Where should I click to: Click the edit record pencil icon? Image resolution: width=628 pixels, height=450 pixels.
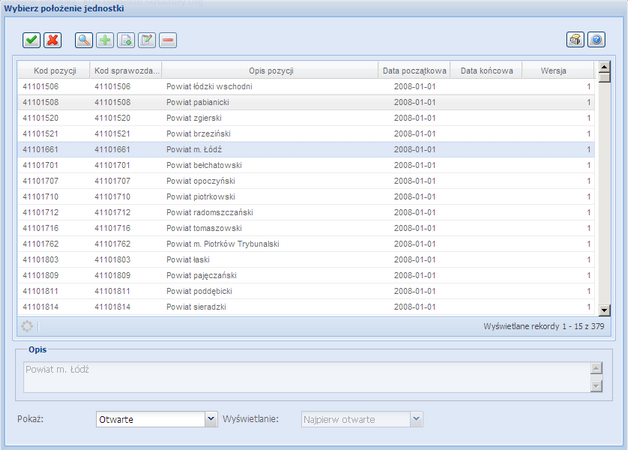point(146,40)
